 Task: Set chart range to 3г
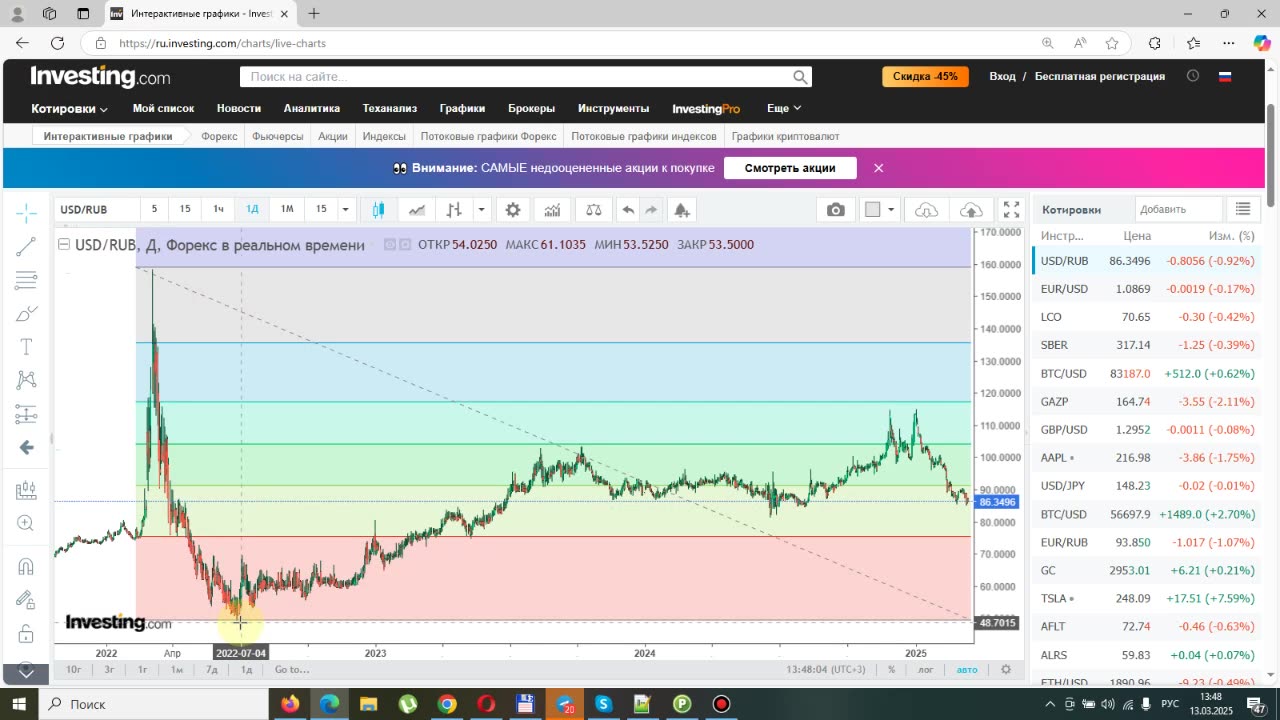109,670
